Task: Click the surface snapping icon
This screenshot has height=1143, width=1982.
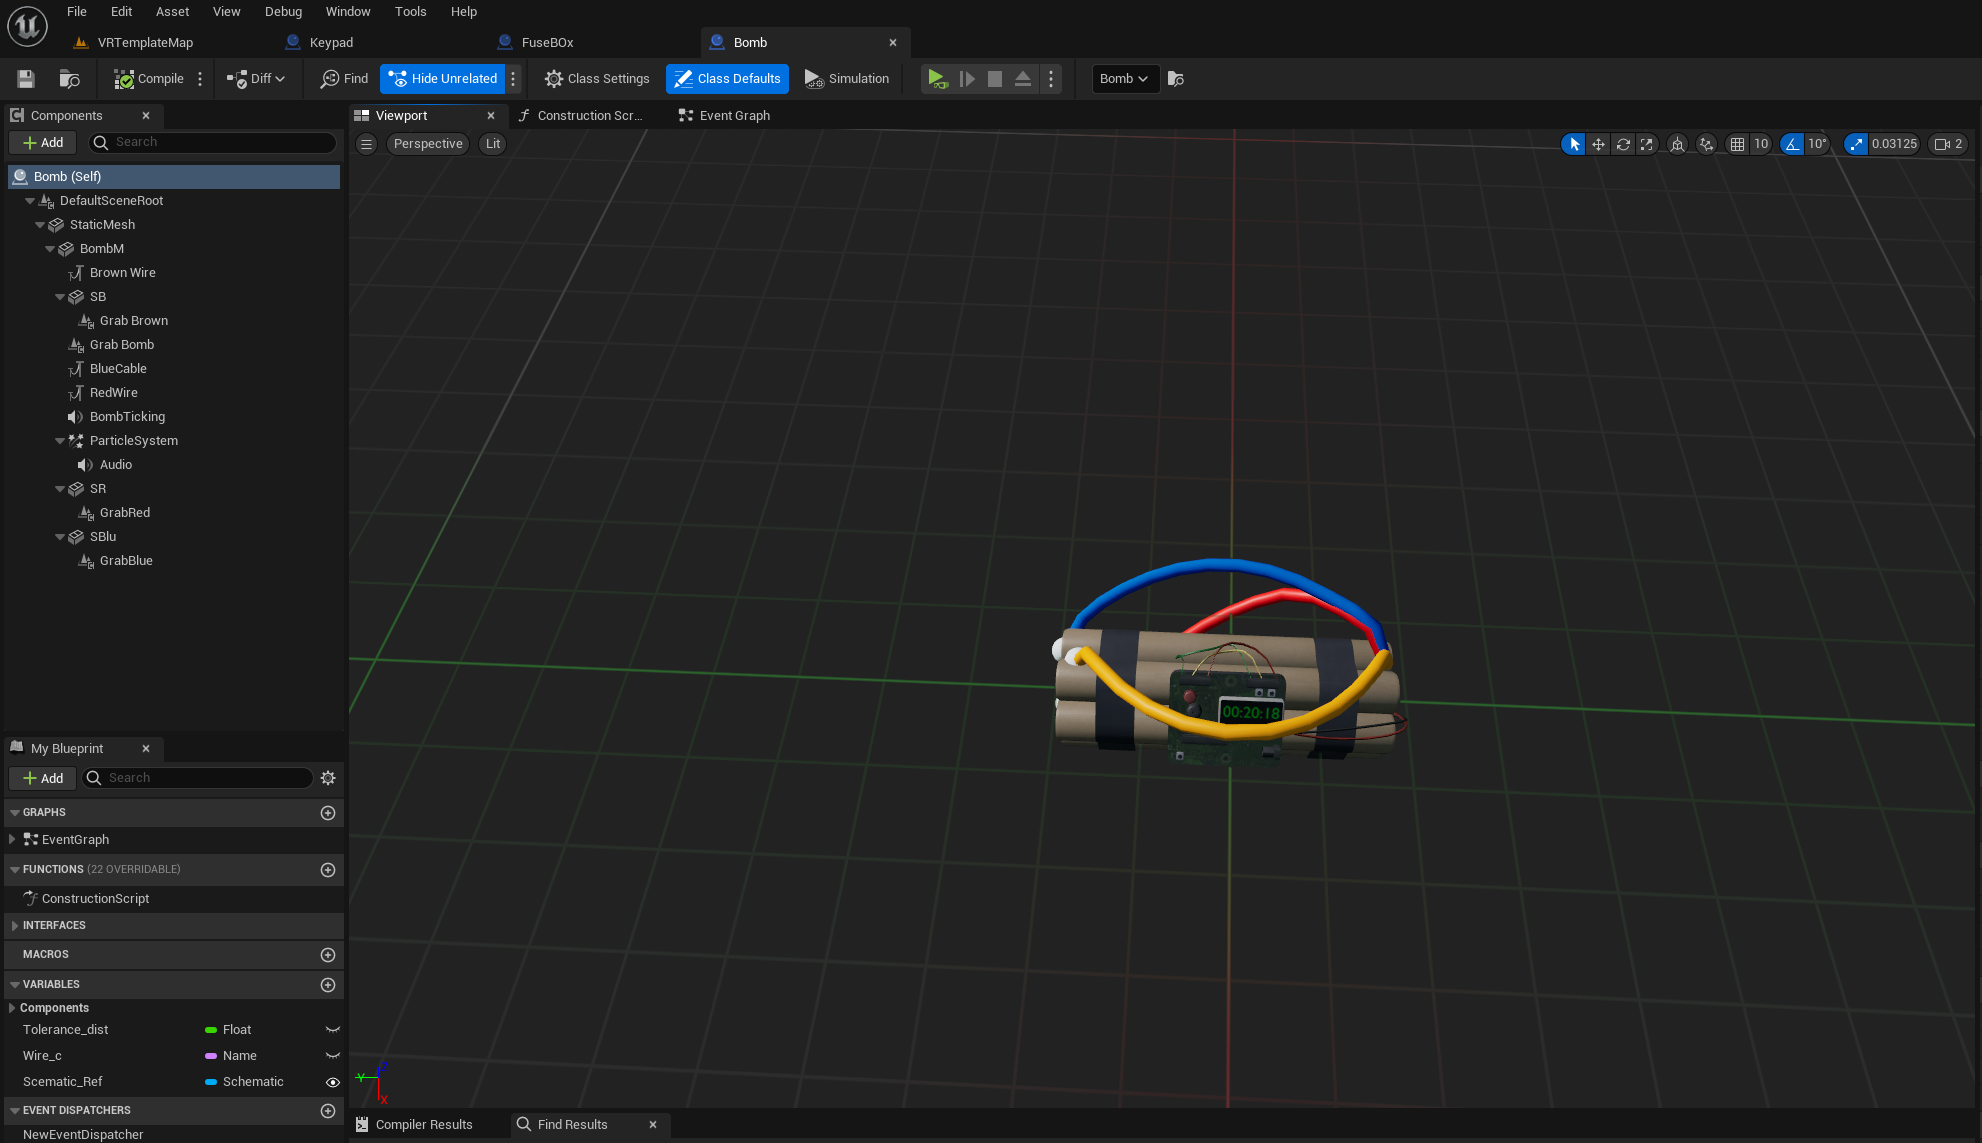Action: 1706,144
